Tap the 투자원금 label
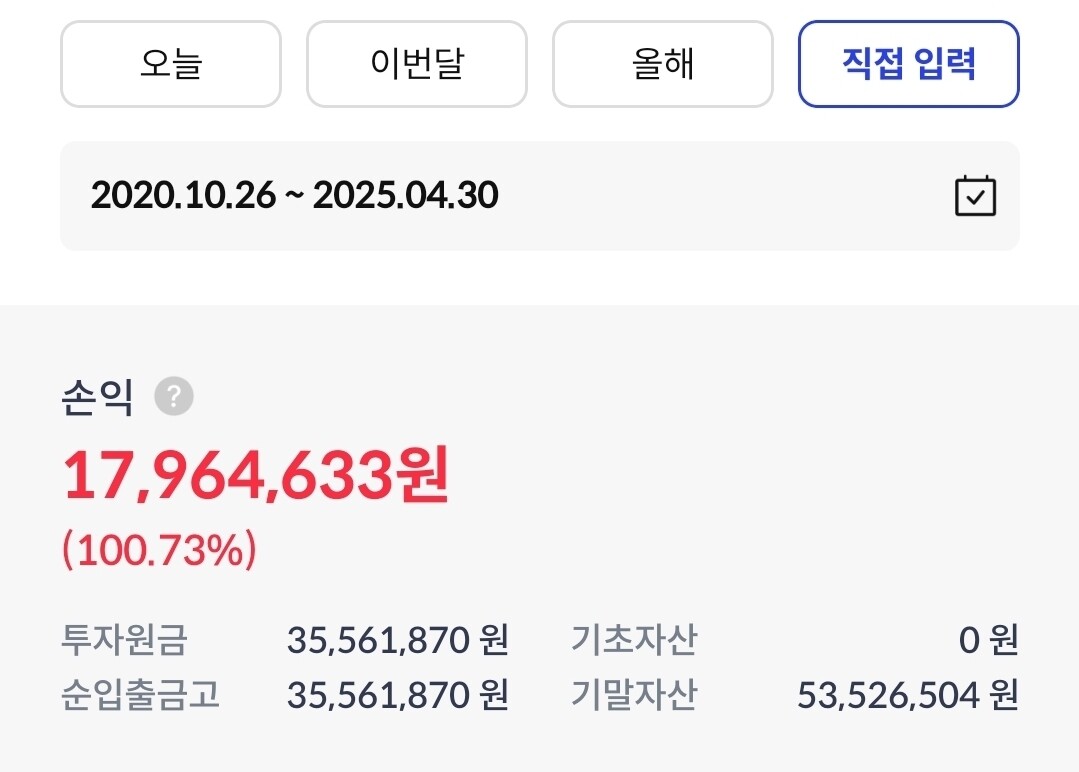 tap(124, 640)
